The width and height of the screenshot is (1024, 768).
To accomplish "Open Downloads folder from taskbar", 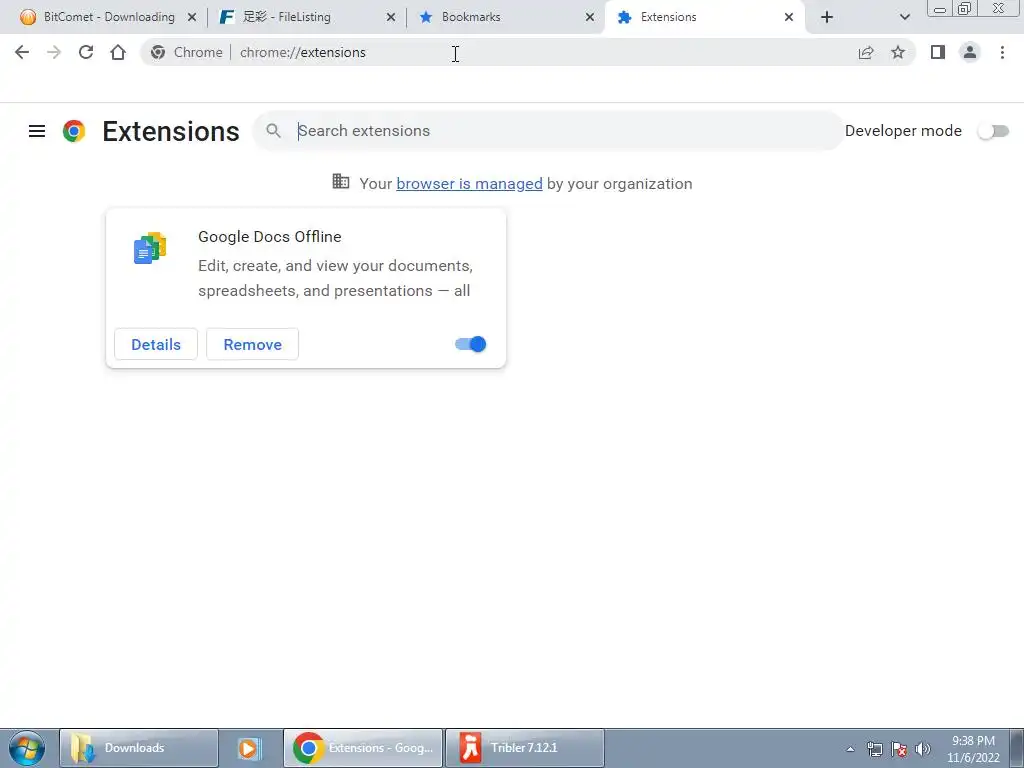I will click(138, 748).
